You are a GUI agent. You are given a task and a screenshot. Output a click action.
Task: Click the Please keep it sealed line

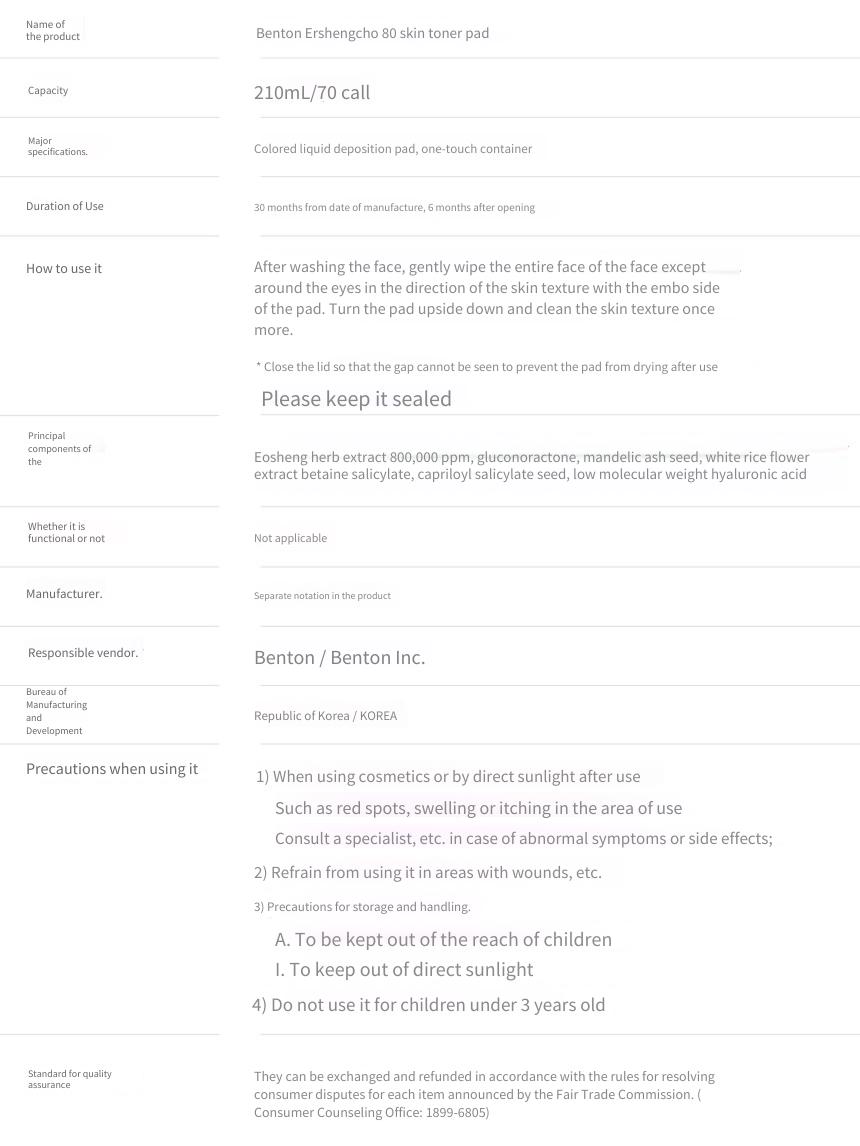coord(357,398)
